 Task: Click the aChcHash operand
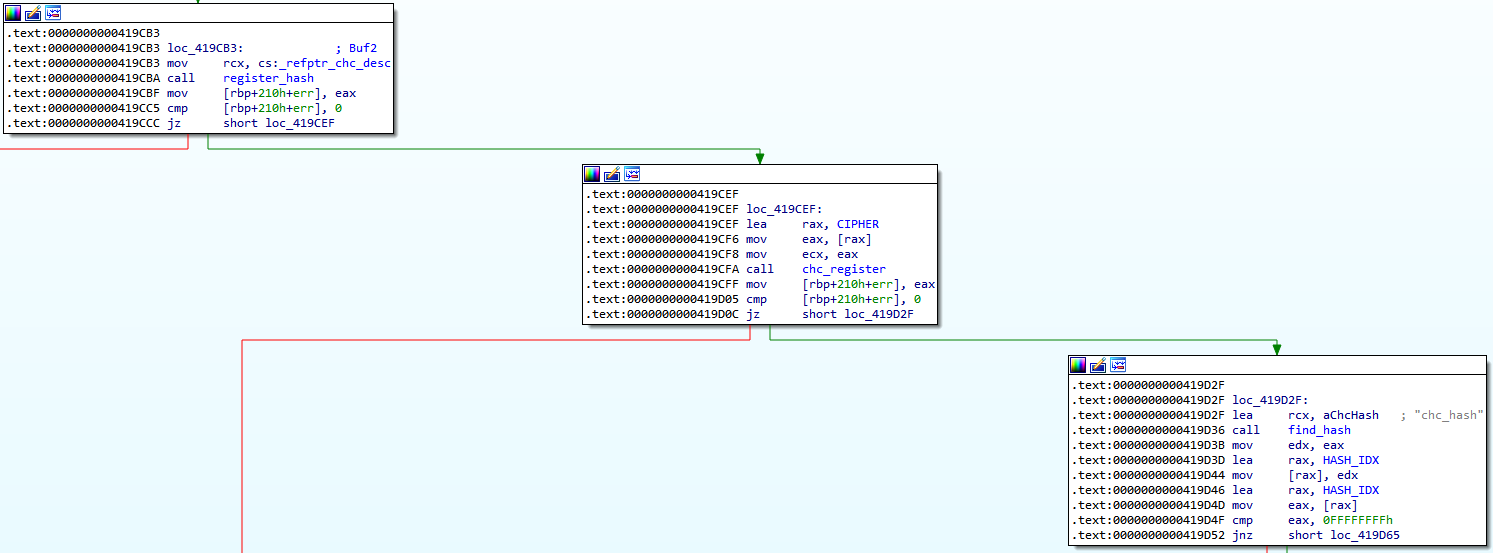tap(1351, 415)
